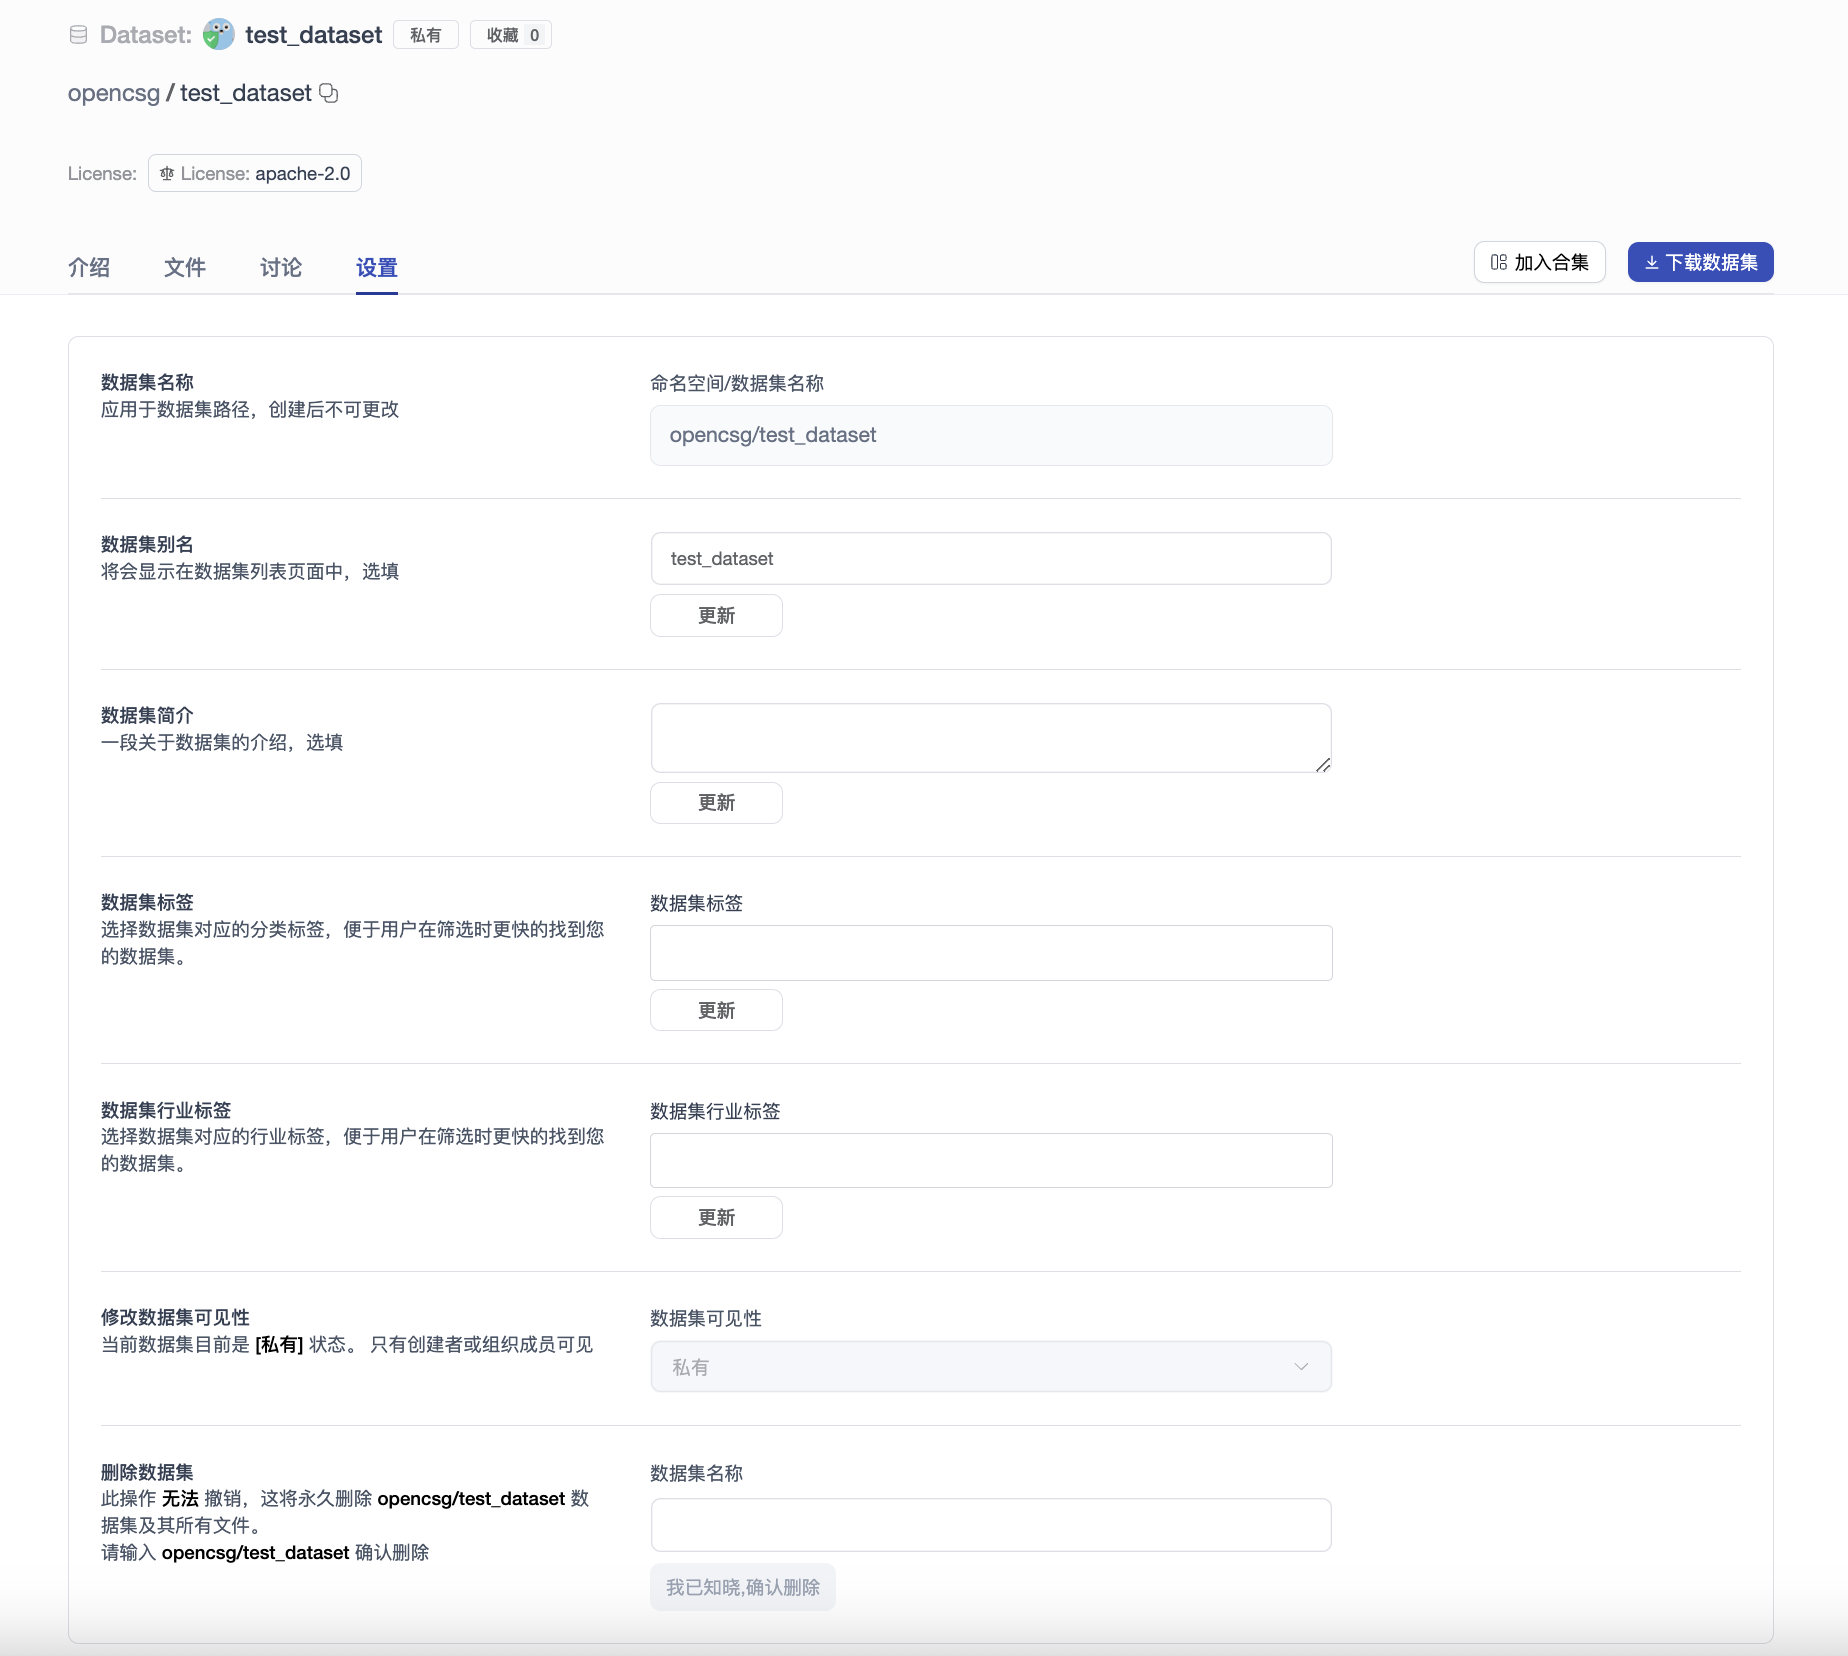
Task: Click 更新 below the 数据集简介 textarea
Action: 715,803
